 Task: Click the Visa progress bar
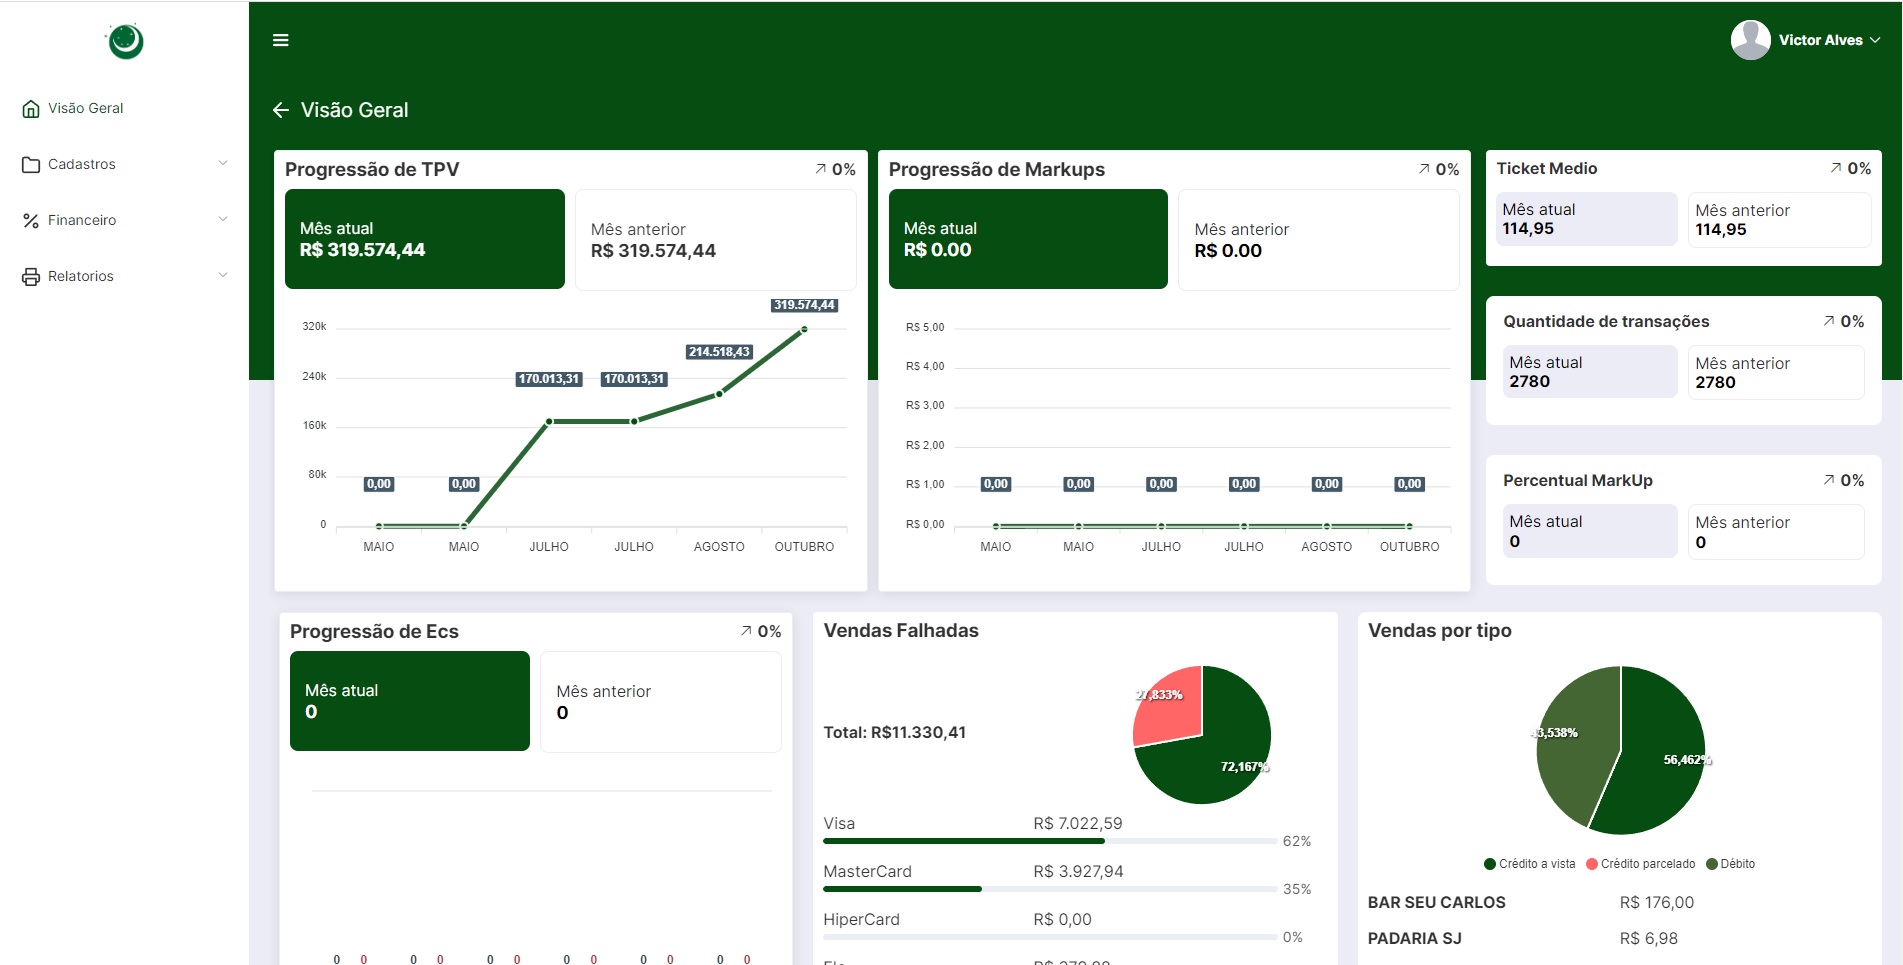click(x=1050, y=841)
